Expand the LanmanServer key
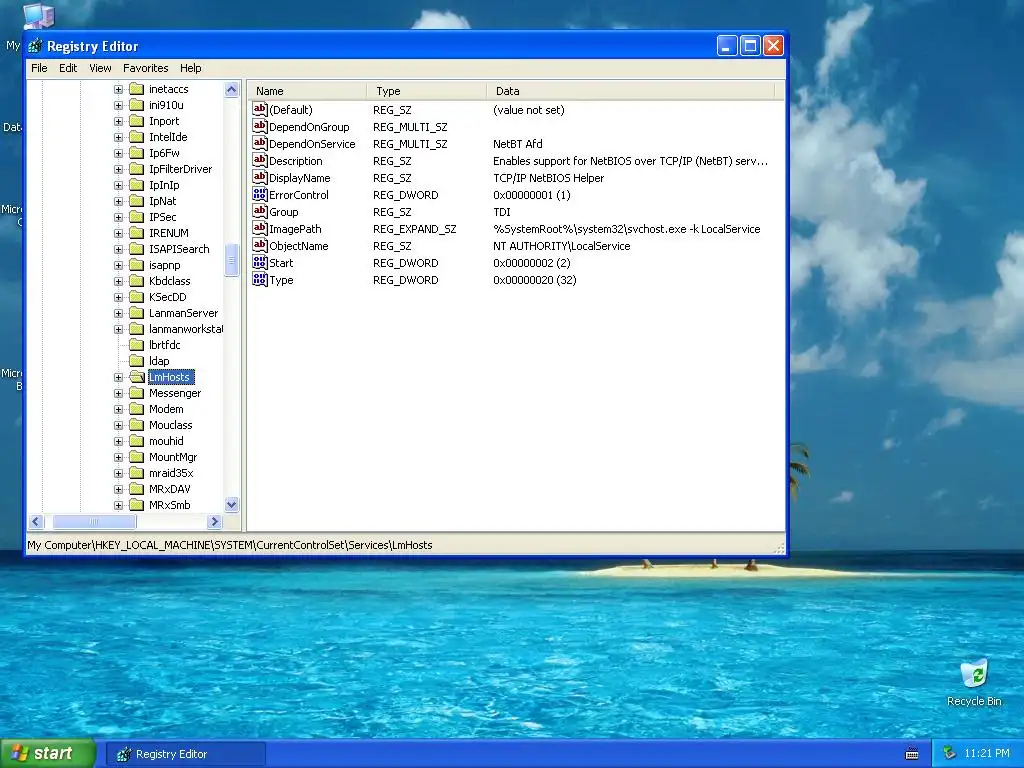 click(118, 313)
